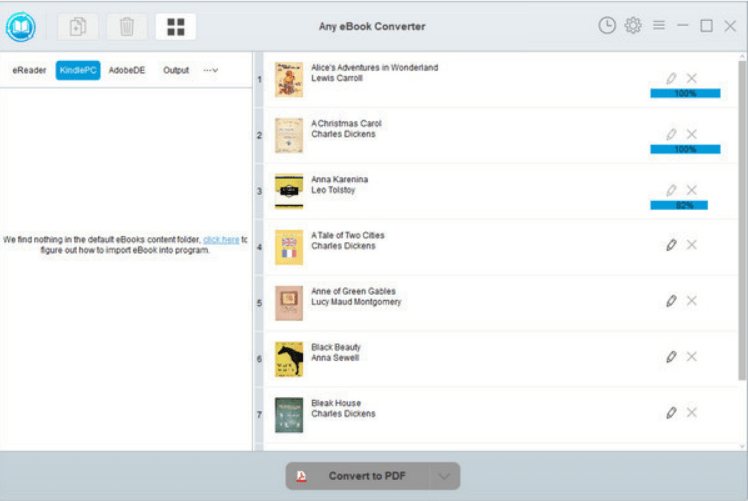Follow the 'click here' help link
This screenshot has height=501, width=748.
[221, 240]
